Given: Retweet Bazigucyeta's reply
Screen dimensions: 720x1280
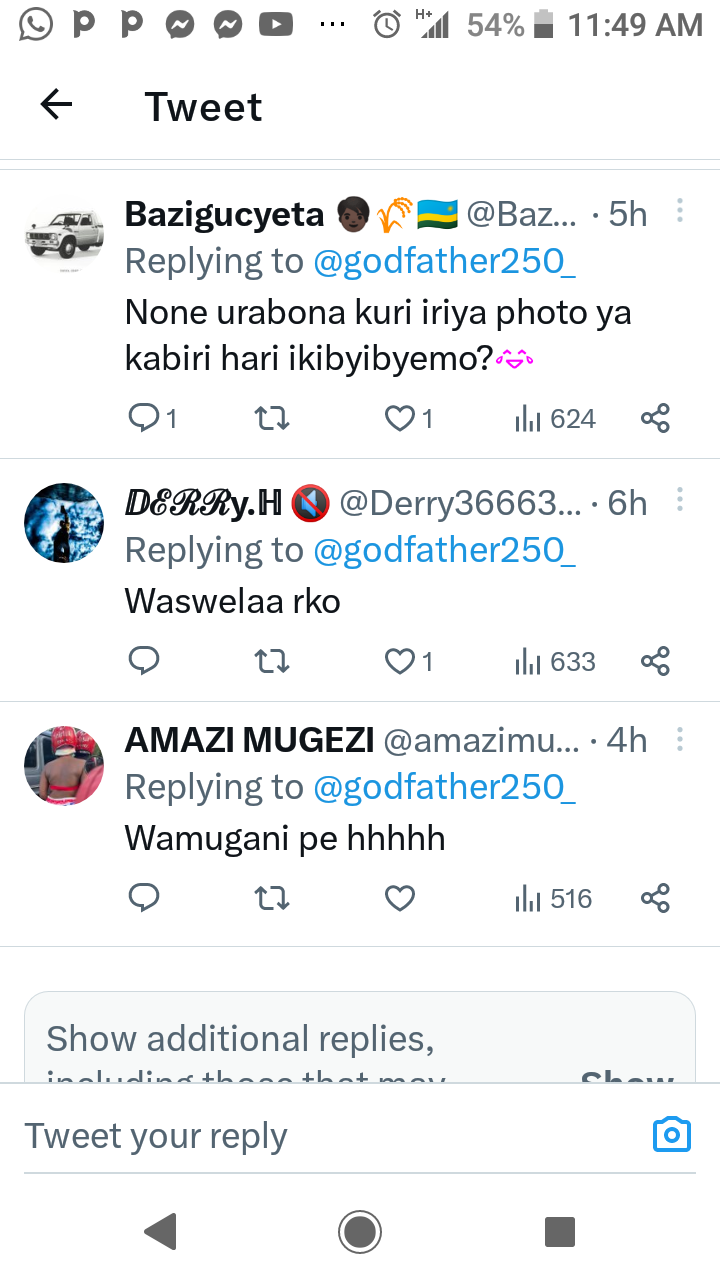Looking at the screenshot, I should (x=273, y=418).
